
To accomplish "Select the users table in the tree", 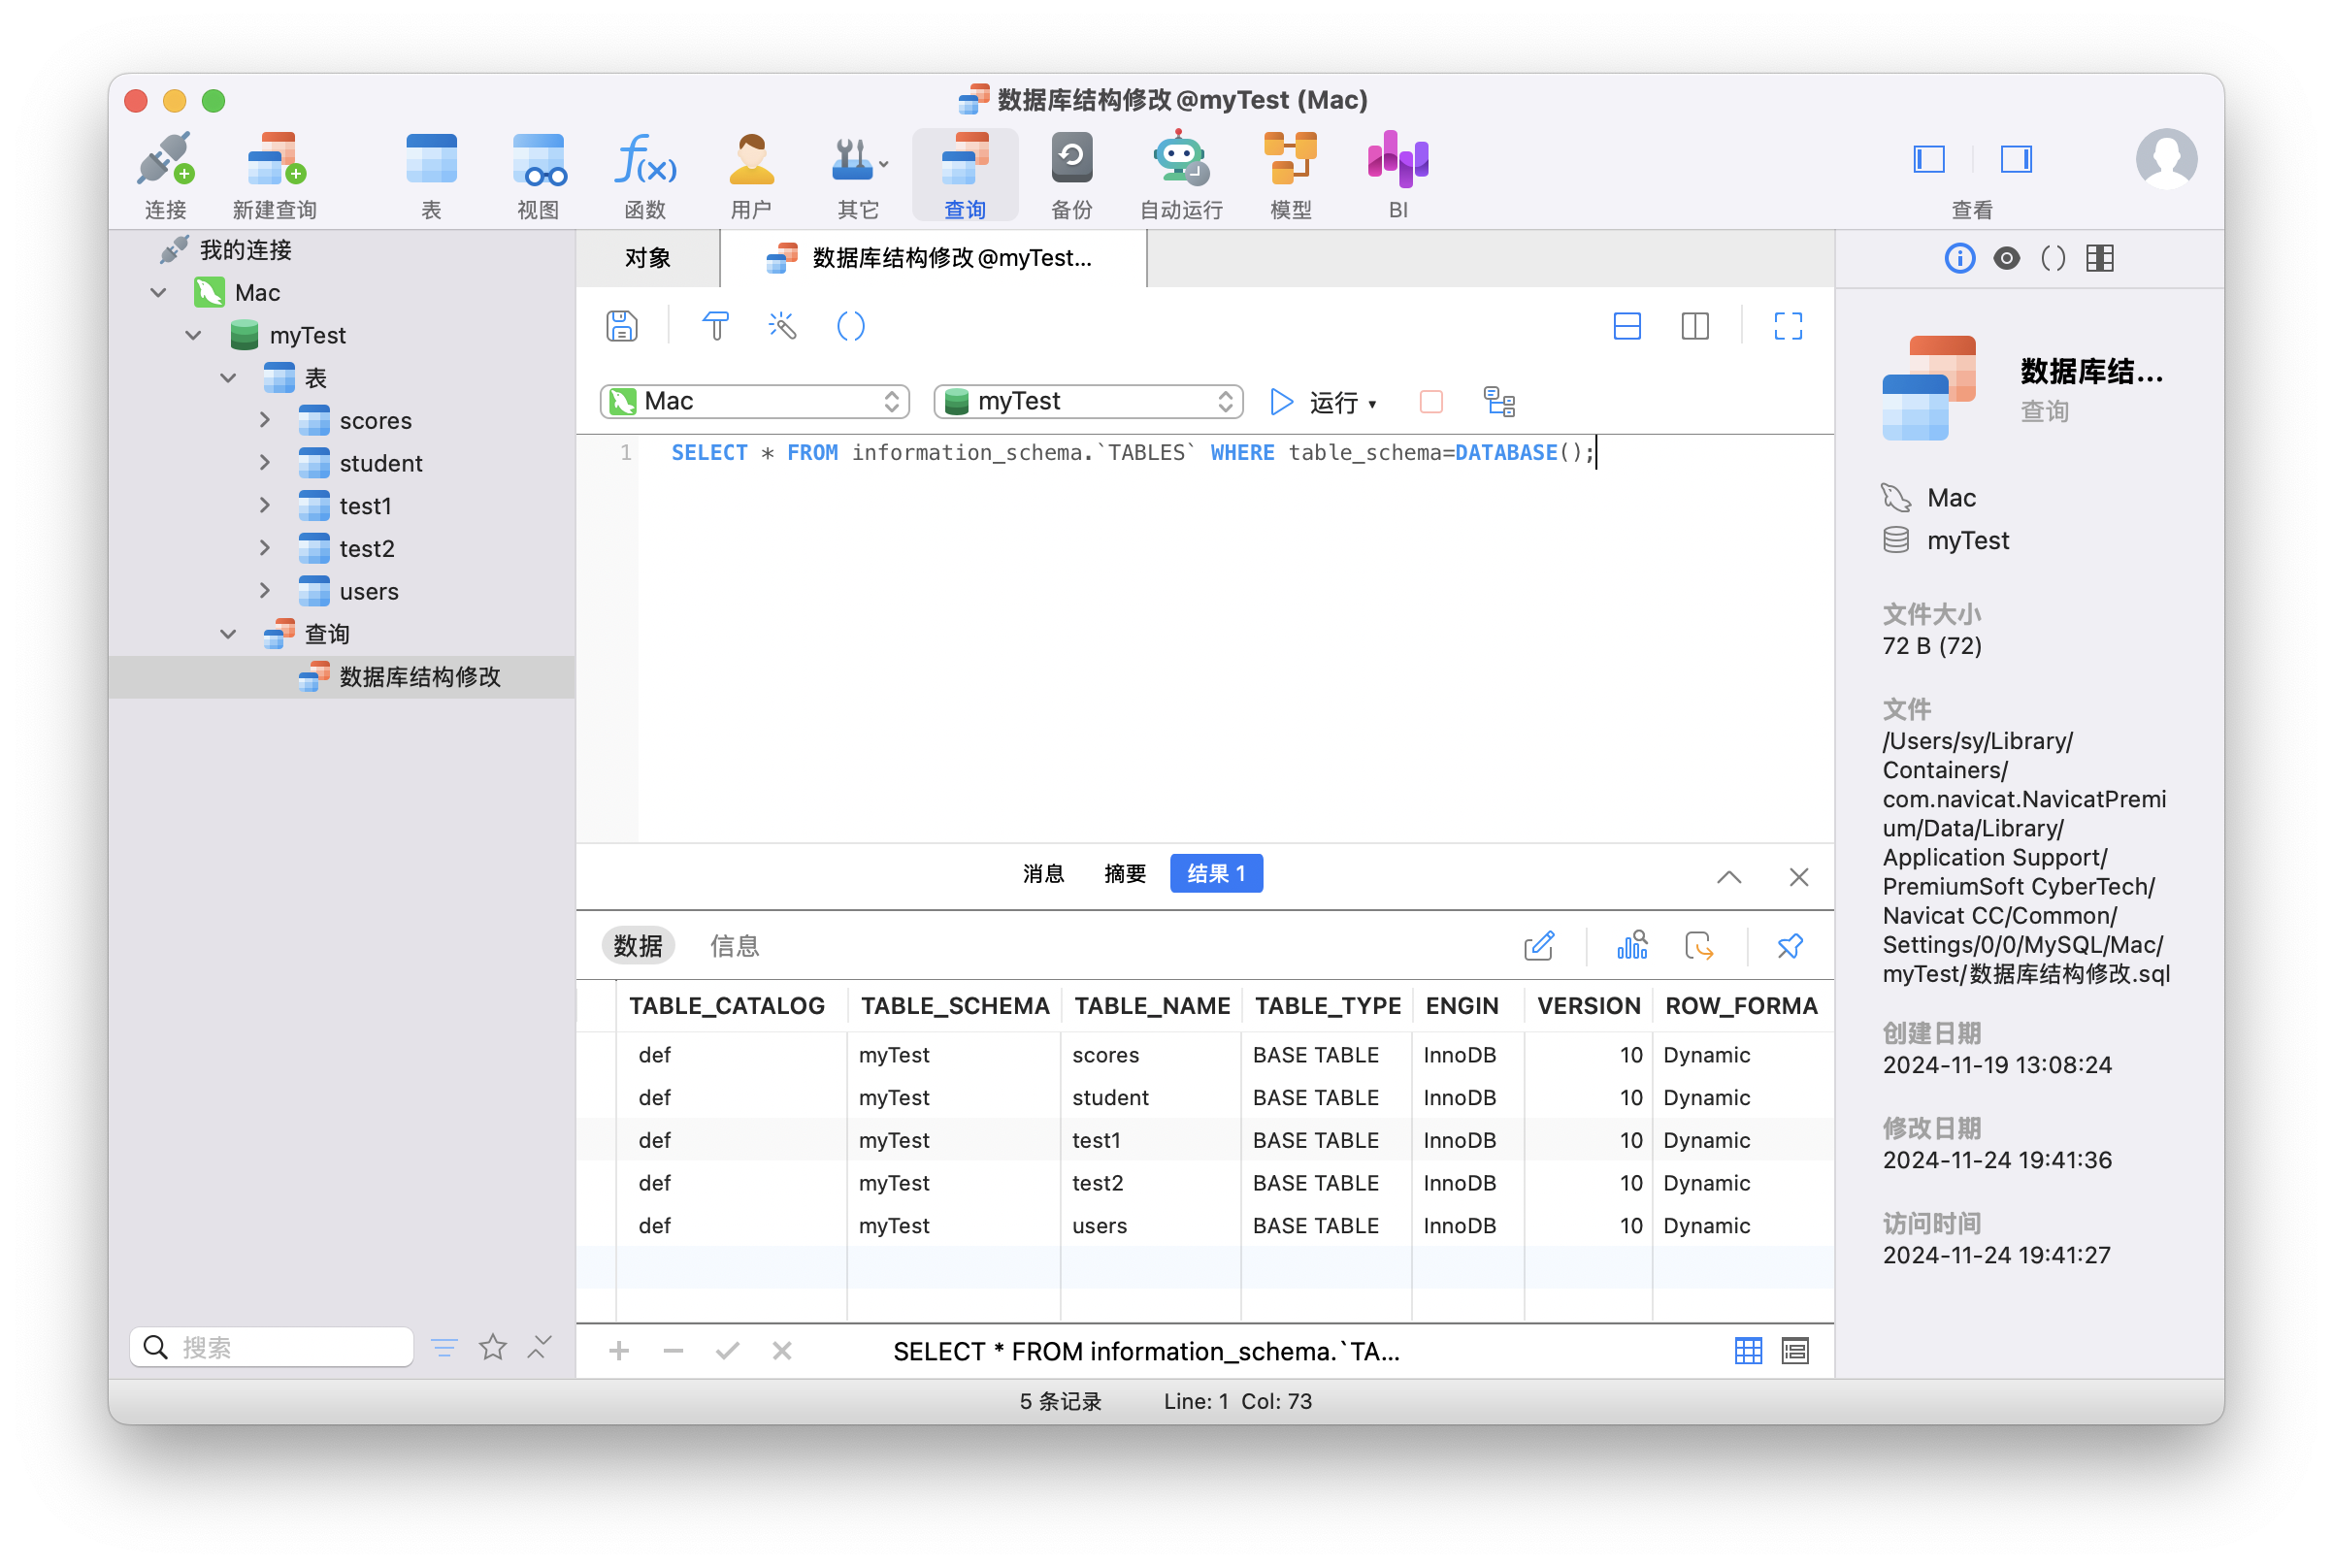I will pos(368,591).
